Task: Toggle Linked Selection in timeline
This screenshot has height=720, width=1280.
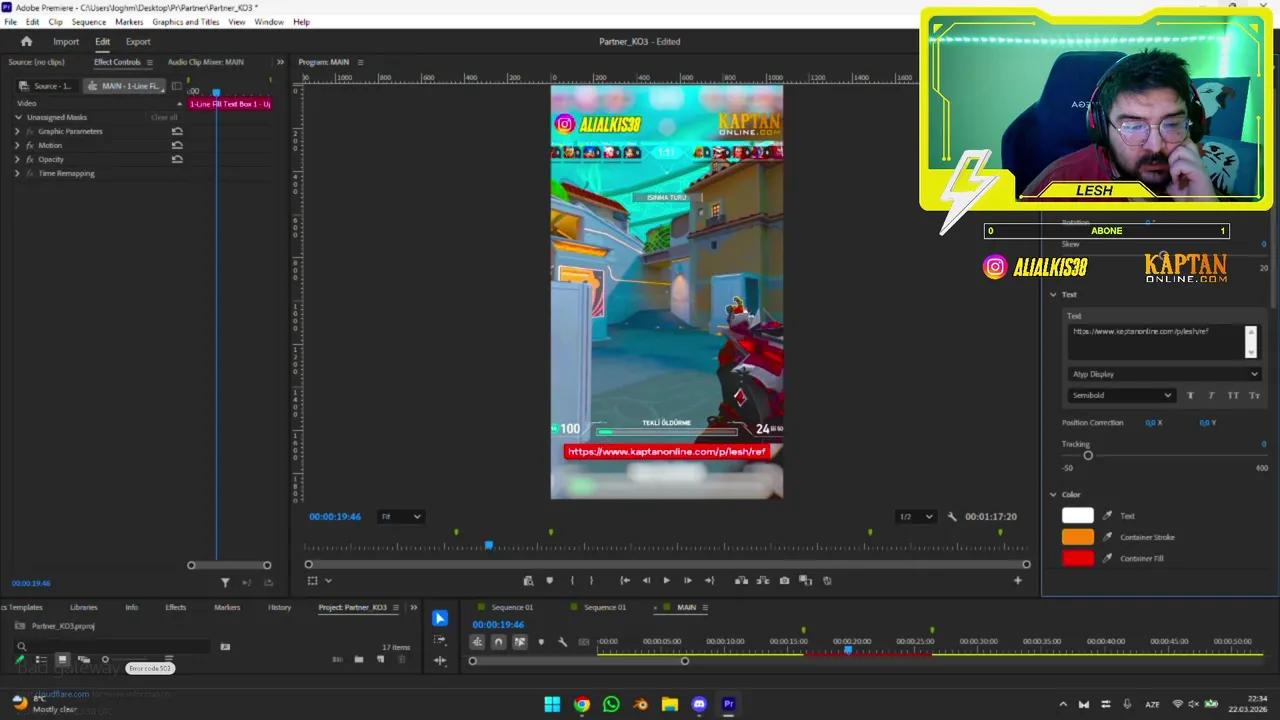Action: tap(520, 642)
